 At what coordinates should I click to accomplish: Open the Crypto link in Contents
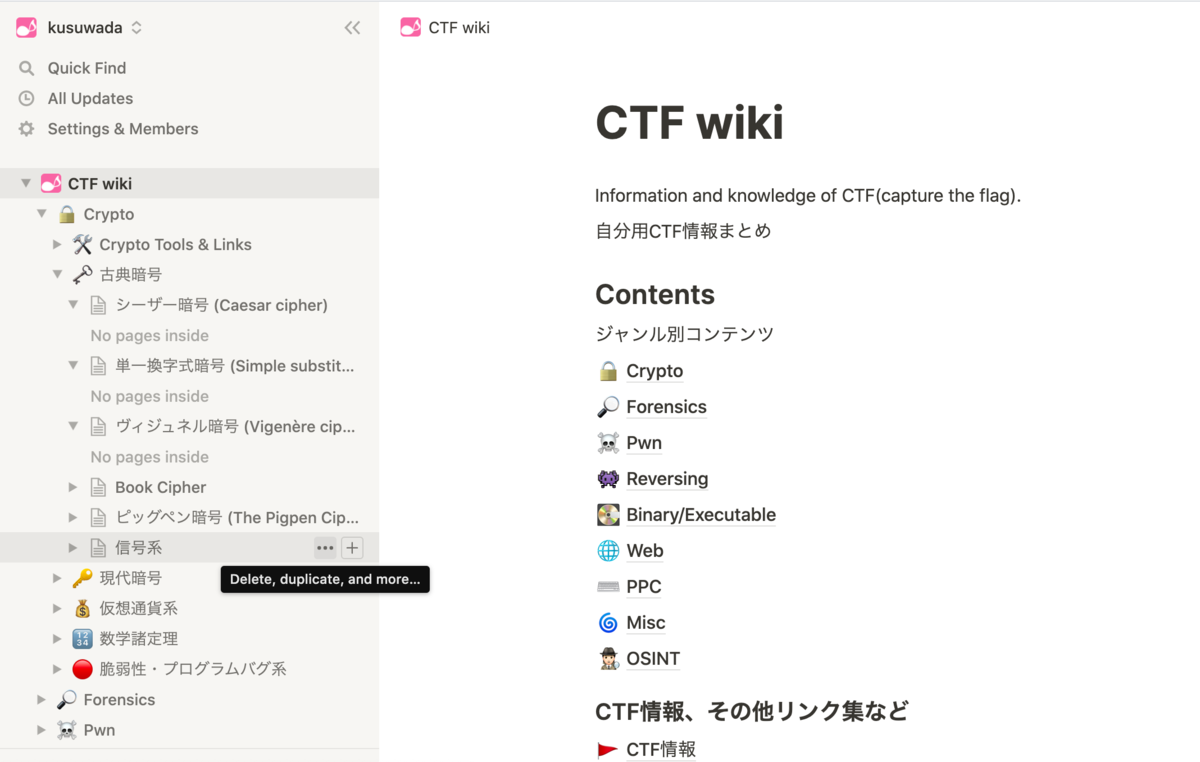[x=655, y=371]
